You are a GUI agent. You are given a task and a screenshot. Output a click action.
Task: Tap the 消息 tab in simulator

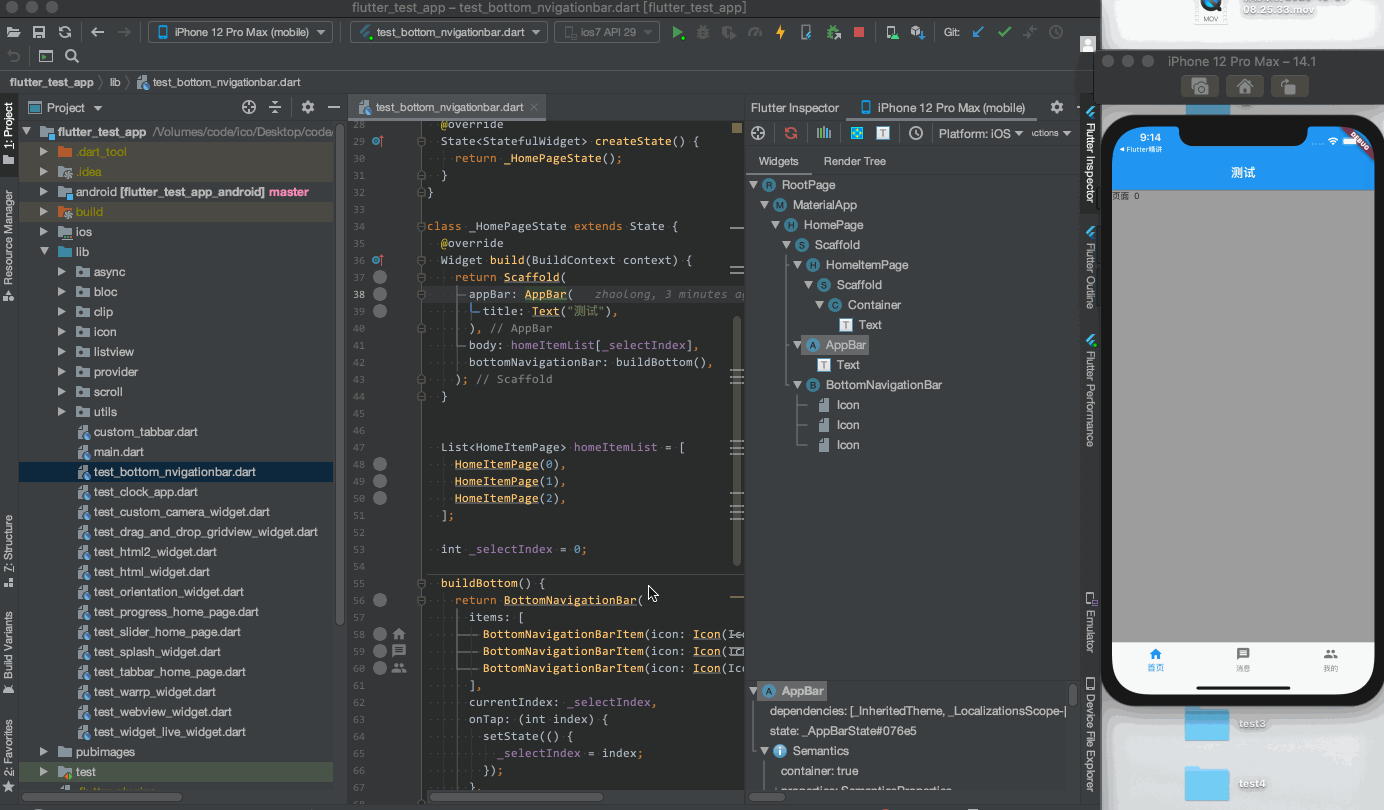pyautogui.click(x=1243, y=660)
